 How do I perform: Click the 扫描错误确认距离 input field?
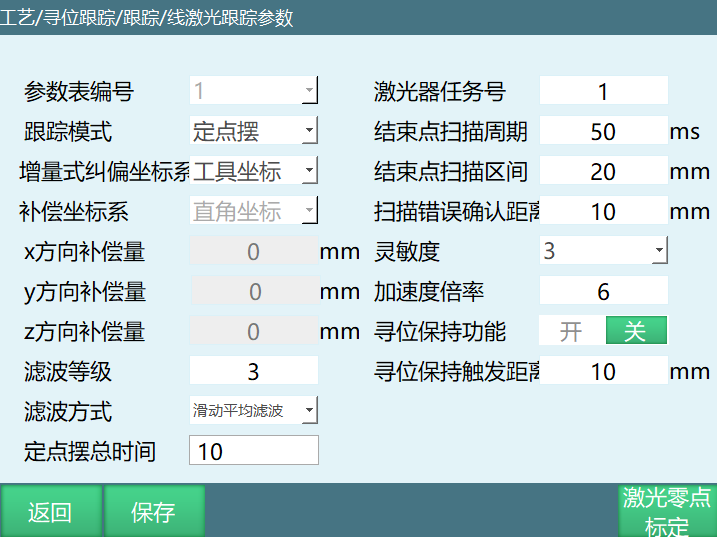603,211
